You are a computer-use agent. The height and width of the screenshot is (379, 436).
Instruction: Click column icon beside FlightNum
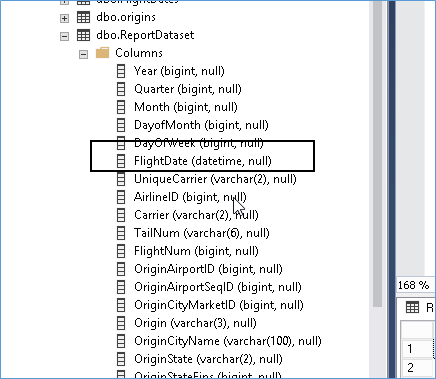click(121, 251)
